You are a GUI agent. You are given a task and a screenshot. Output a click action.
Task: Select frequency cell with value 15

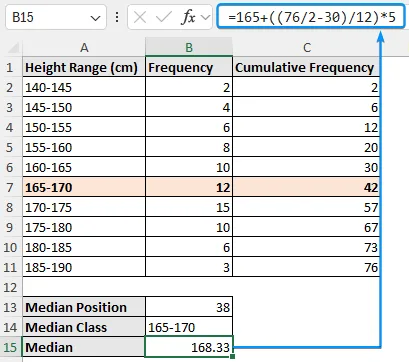189,207
